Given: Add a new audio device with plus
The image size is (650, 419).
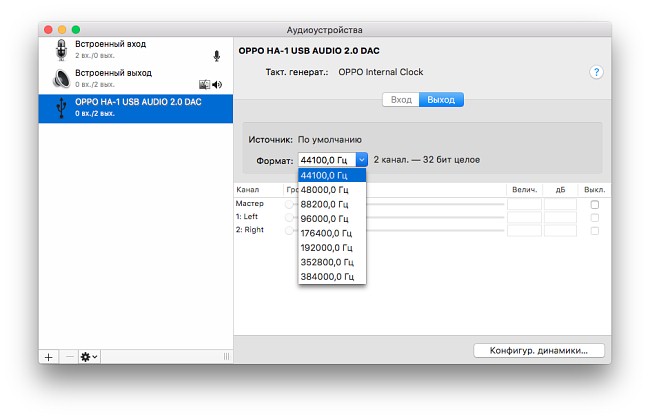Looking at the screenshot, I should coord(48,356).
